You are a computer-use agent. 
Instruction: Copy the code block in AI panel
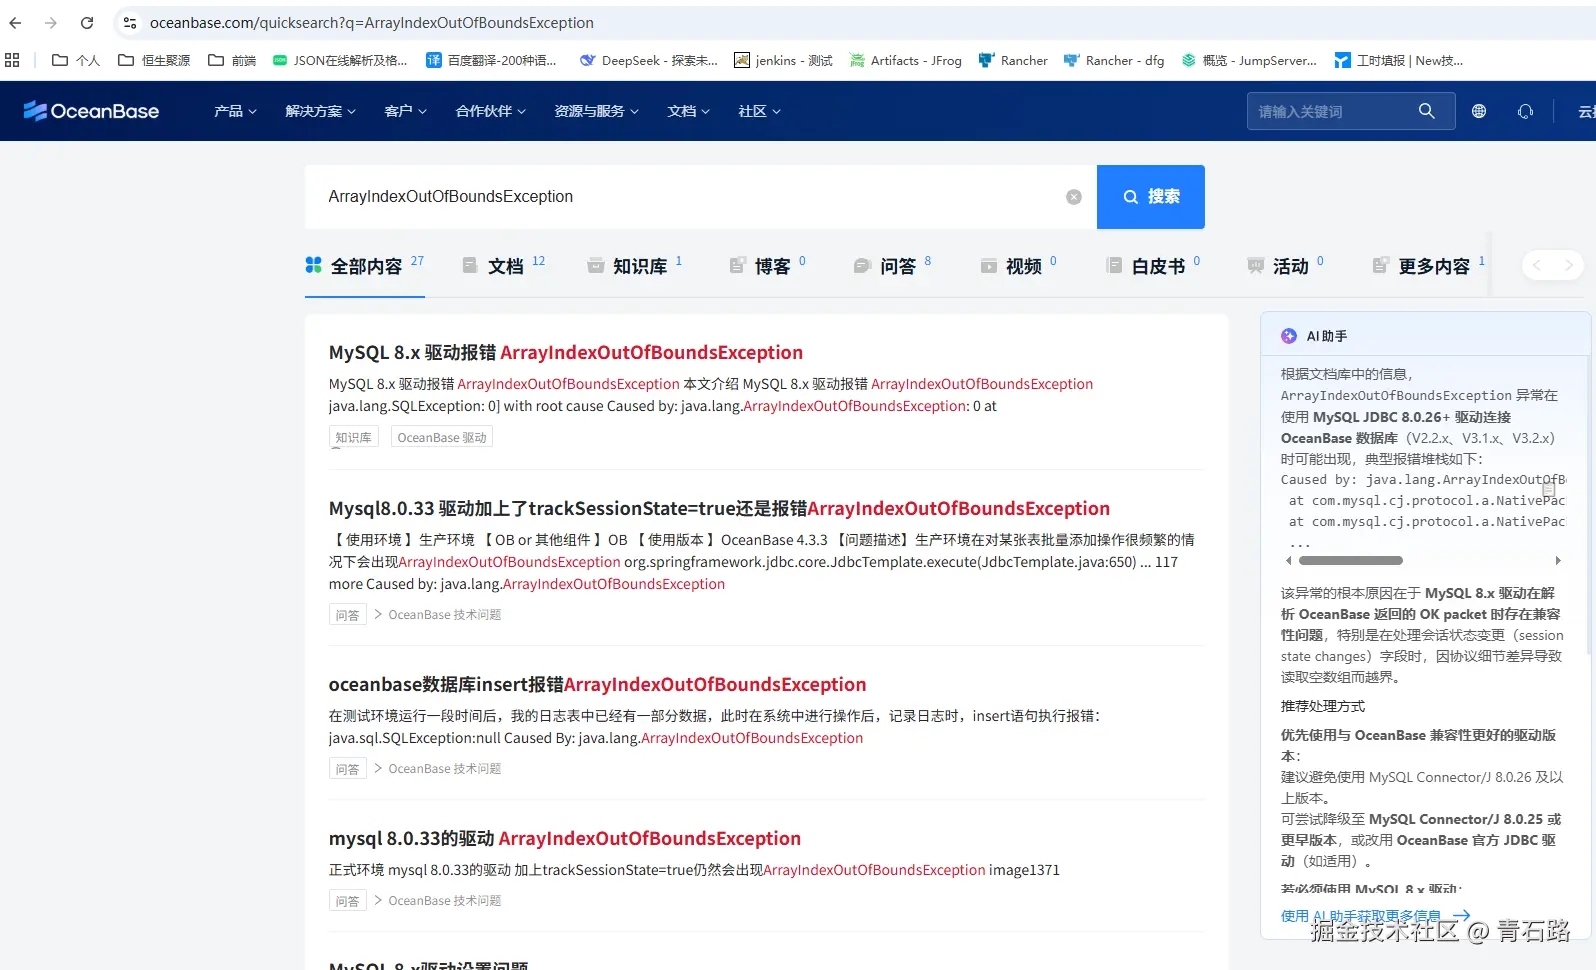(x=1549, y=489)
